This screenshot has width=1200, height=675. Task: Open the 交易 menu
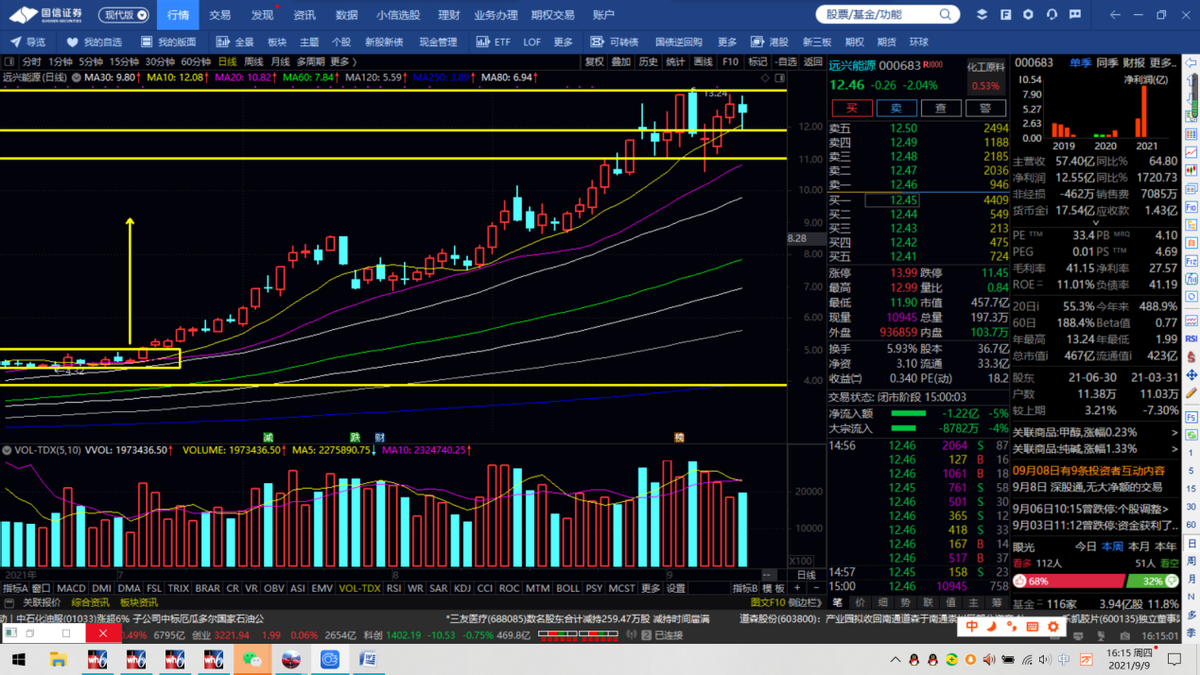point(220,15)
